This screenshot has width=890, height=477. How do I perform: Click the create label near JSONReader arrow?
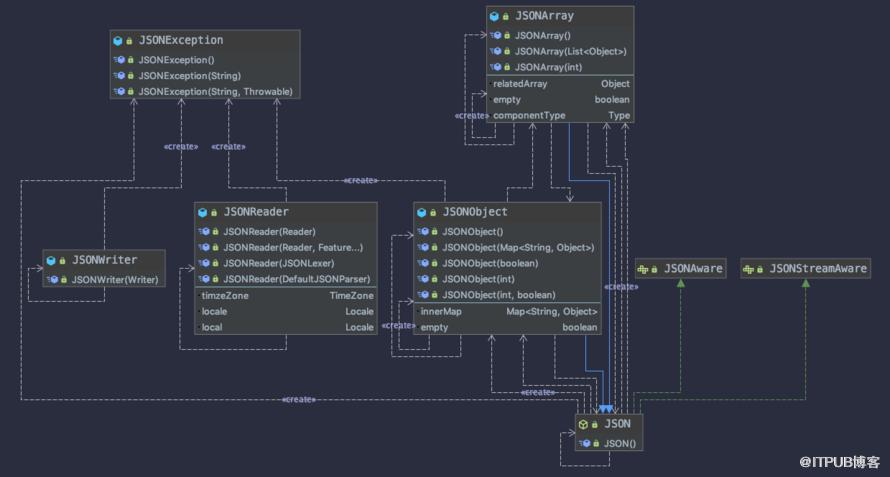[228, 147]
